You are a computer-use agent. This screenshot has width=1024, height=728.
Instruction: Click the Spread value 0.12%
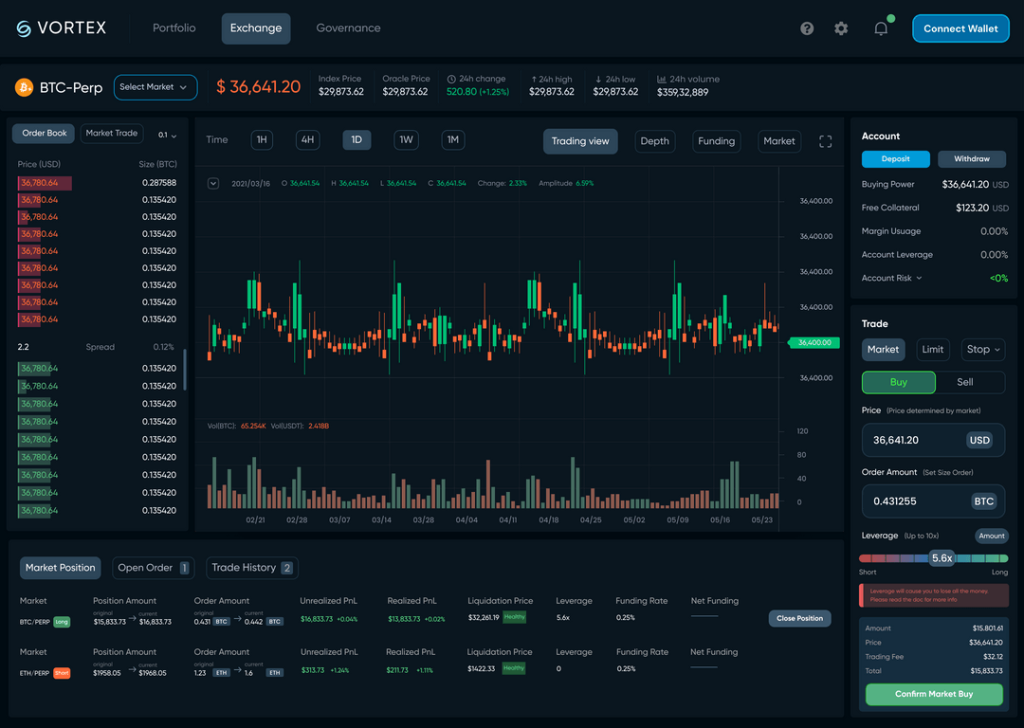pyautogui.click(x=164, y=347)
